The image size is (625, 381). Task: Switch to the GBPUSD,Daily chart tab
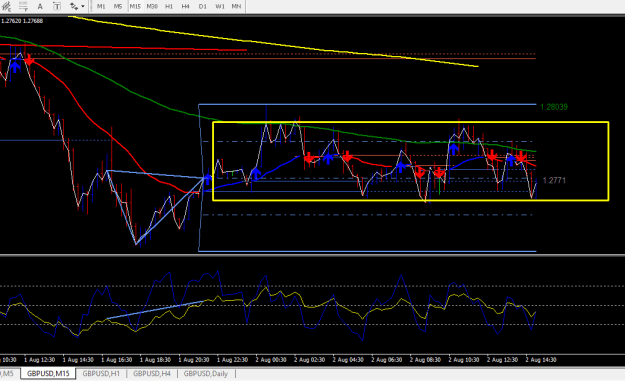coord(206,374)
